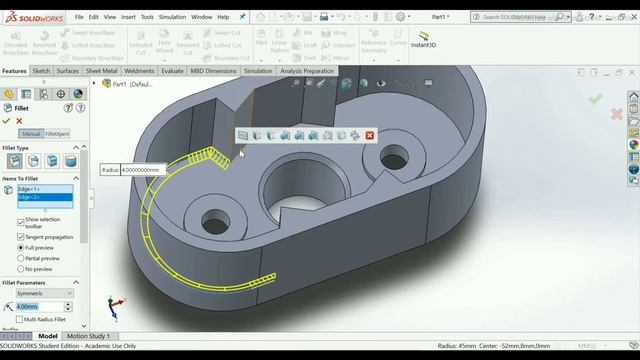Open the Edit menu

point(93,17)
